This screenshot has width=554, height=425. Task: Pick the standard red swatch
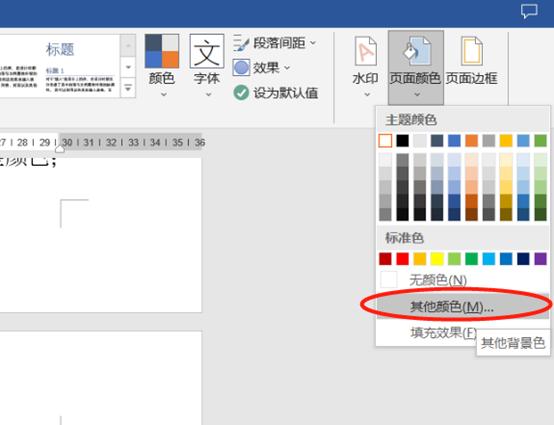[402, 259]
